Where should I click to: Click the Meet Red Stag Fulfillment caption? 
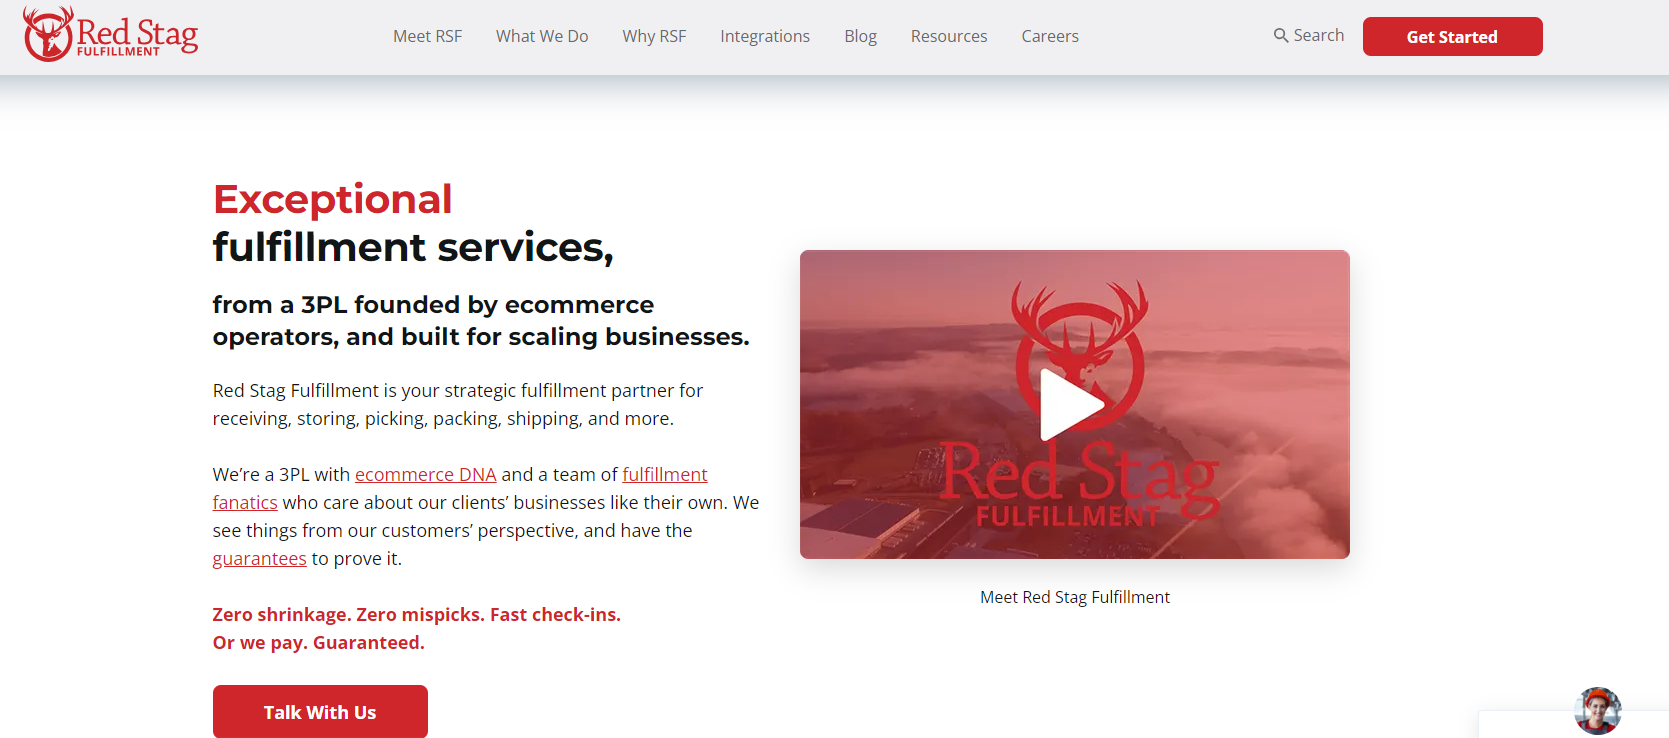pyautogui.click(x=1075, y=597)
